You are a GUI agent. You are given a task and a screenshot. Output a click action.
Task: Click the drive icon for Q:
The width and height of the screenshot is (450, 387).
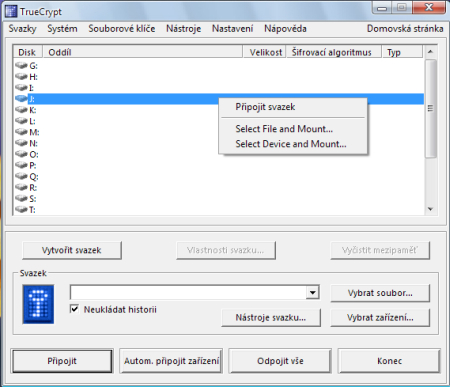tap(21, 176)
